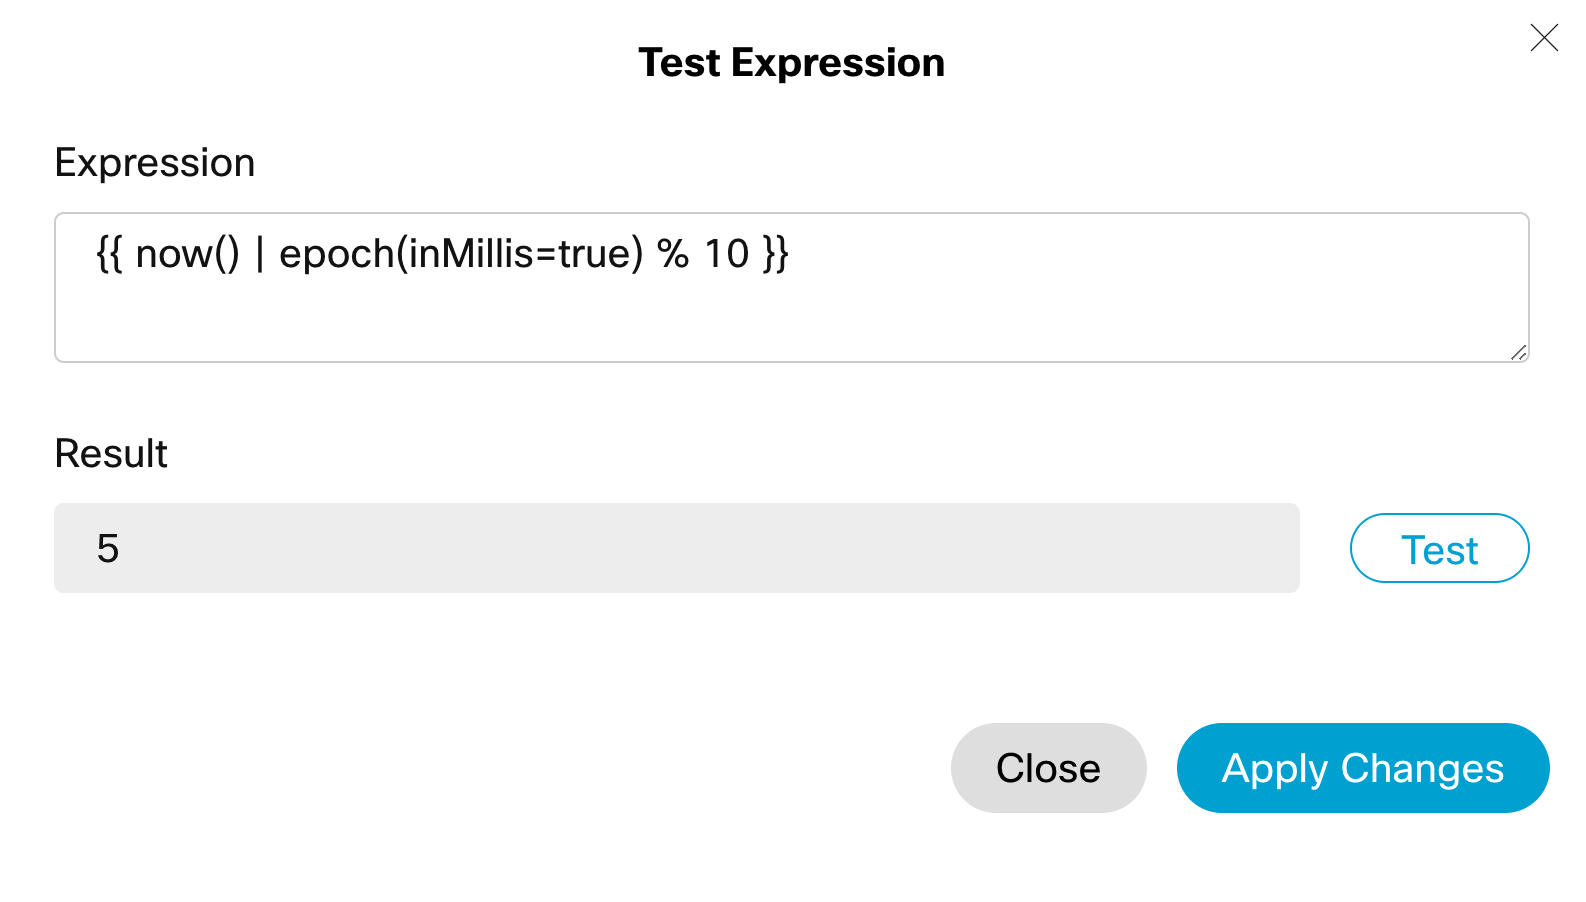Click the gray Close button

click(x=1048, y=768)
